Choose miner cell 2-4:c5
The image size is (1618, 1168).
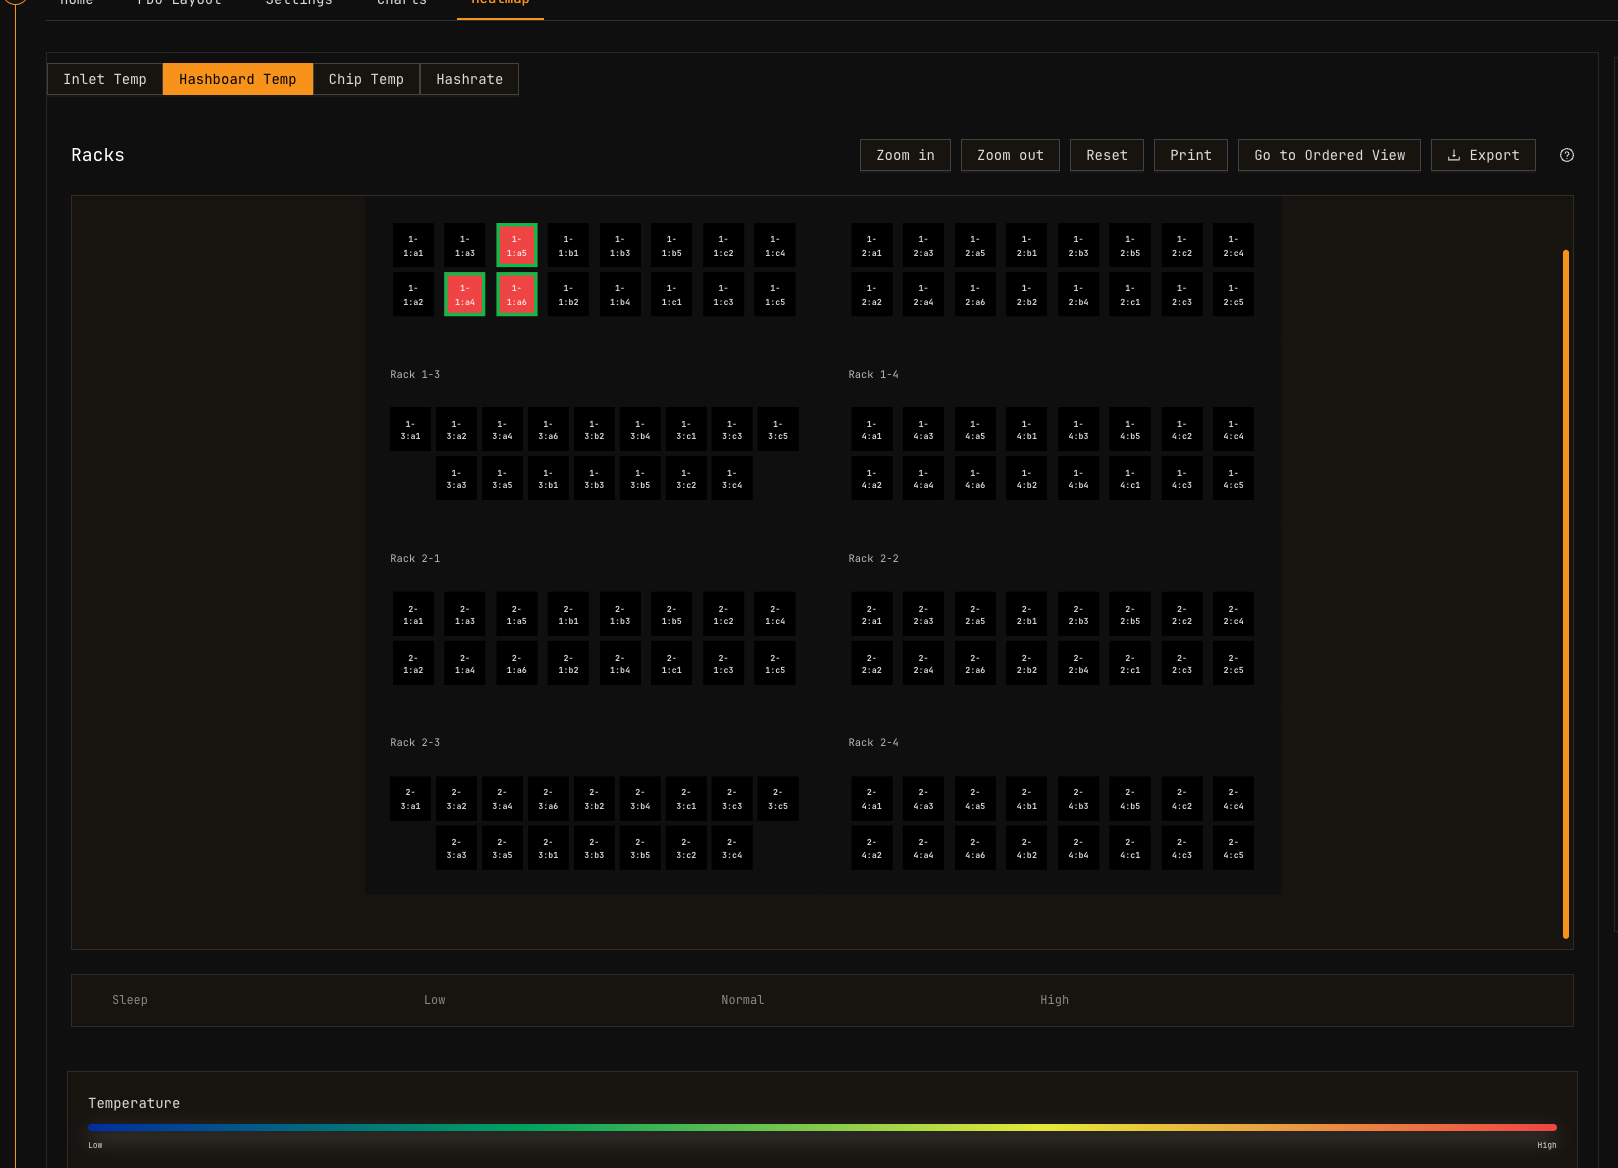coord(1233,848)
